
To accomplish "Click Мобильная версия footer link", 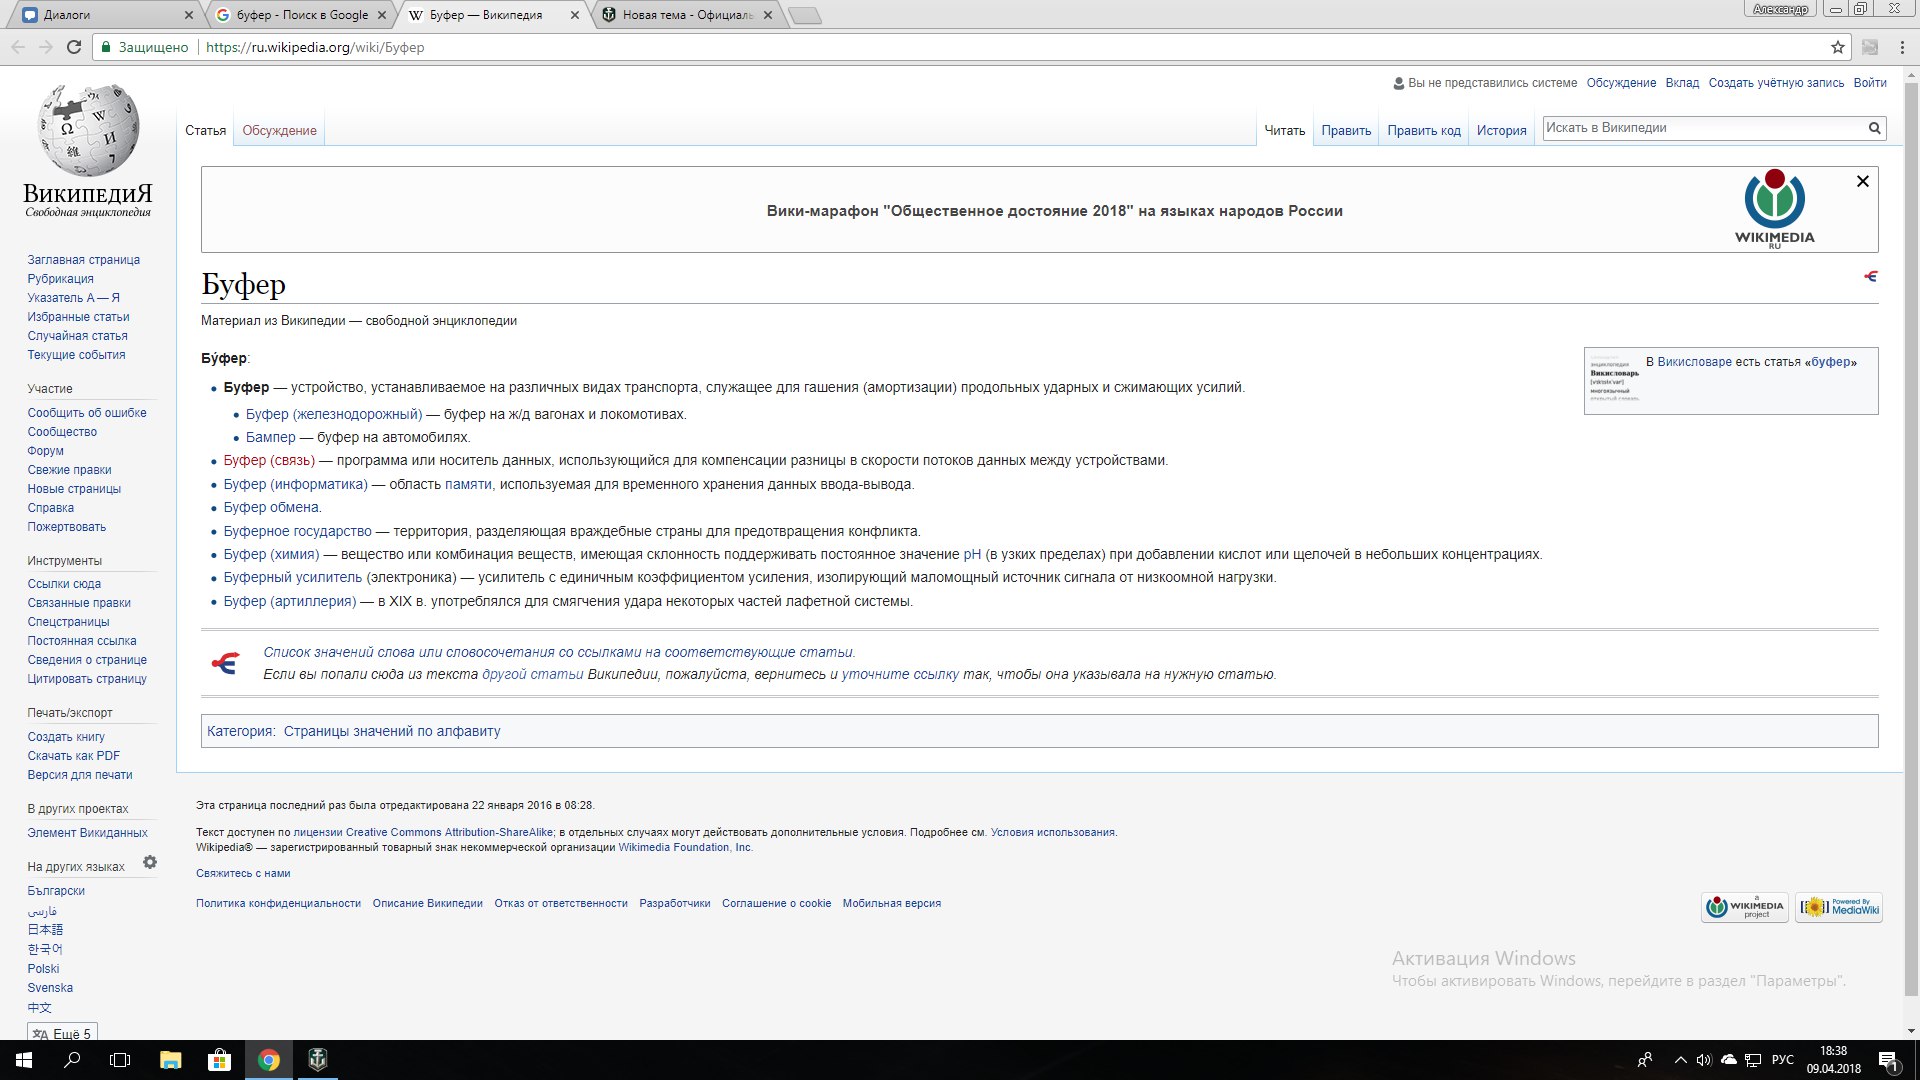I will (x=891, y=903).
